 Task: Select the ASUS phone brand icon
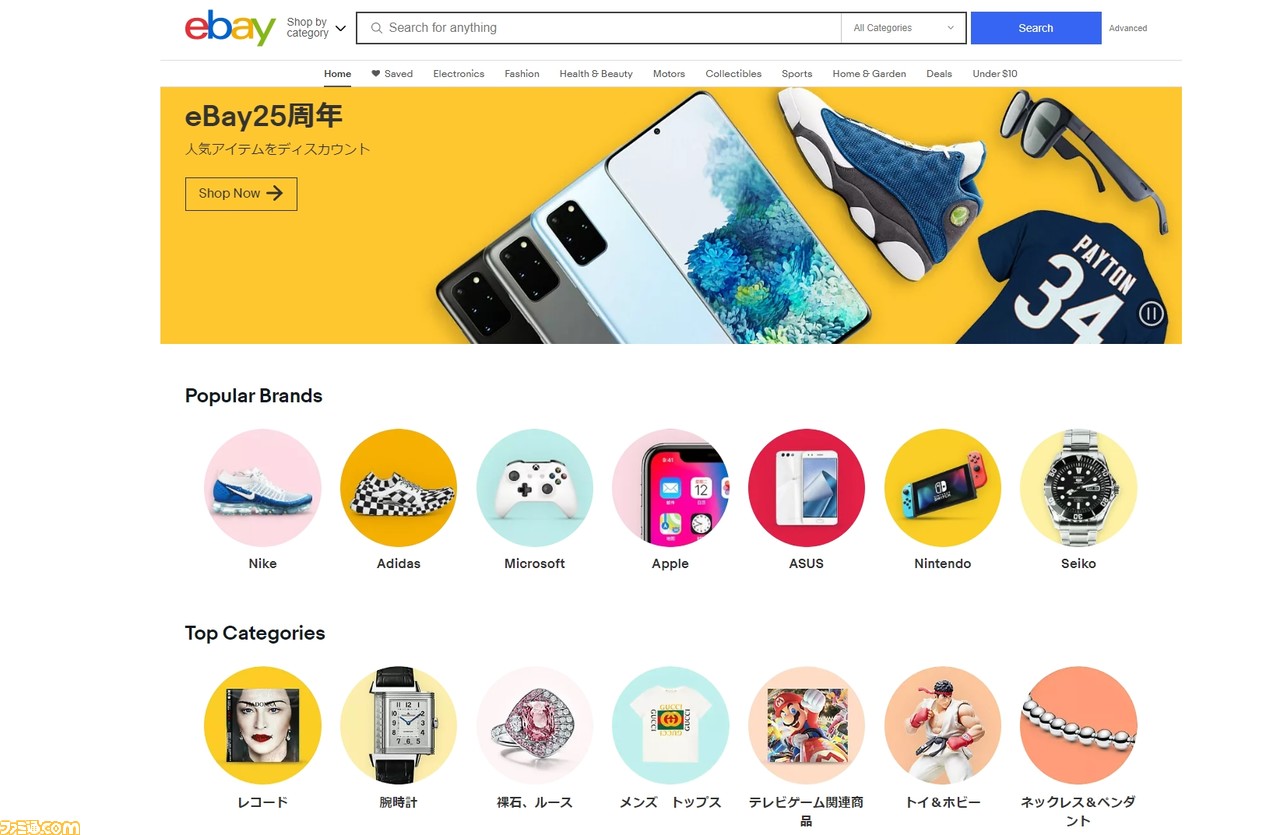(x=806, y=488)
